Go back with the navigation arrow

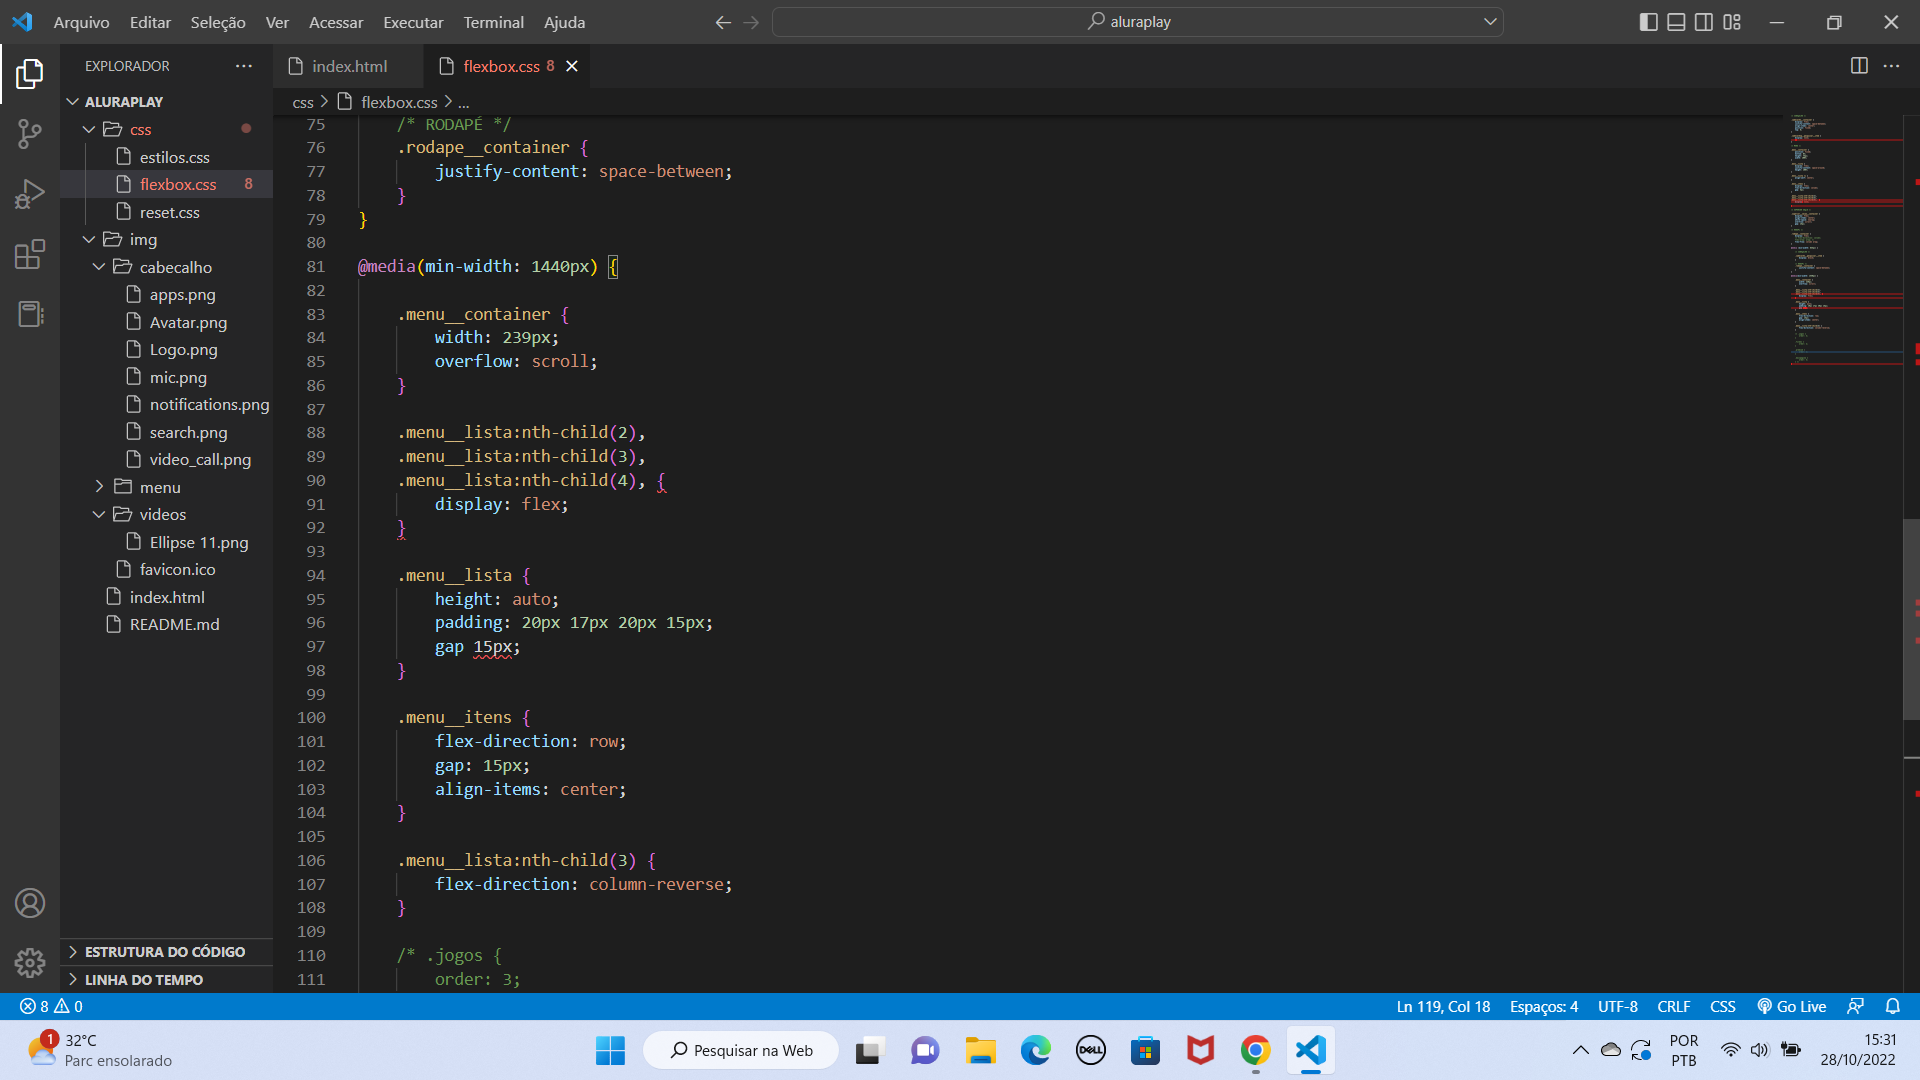tap(723, 22)
